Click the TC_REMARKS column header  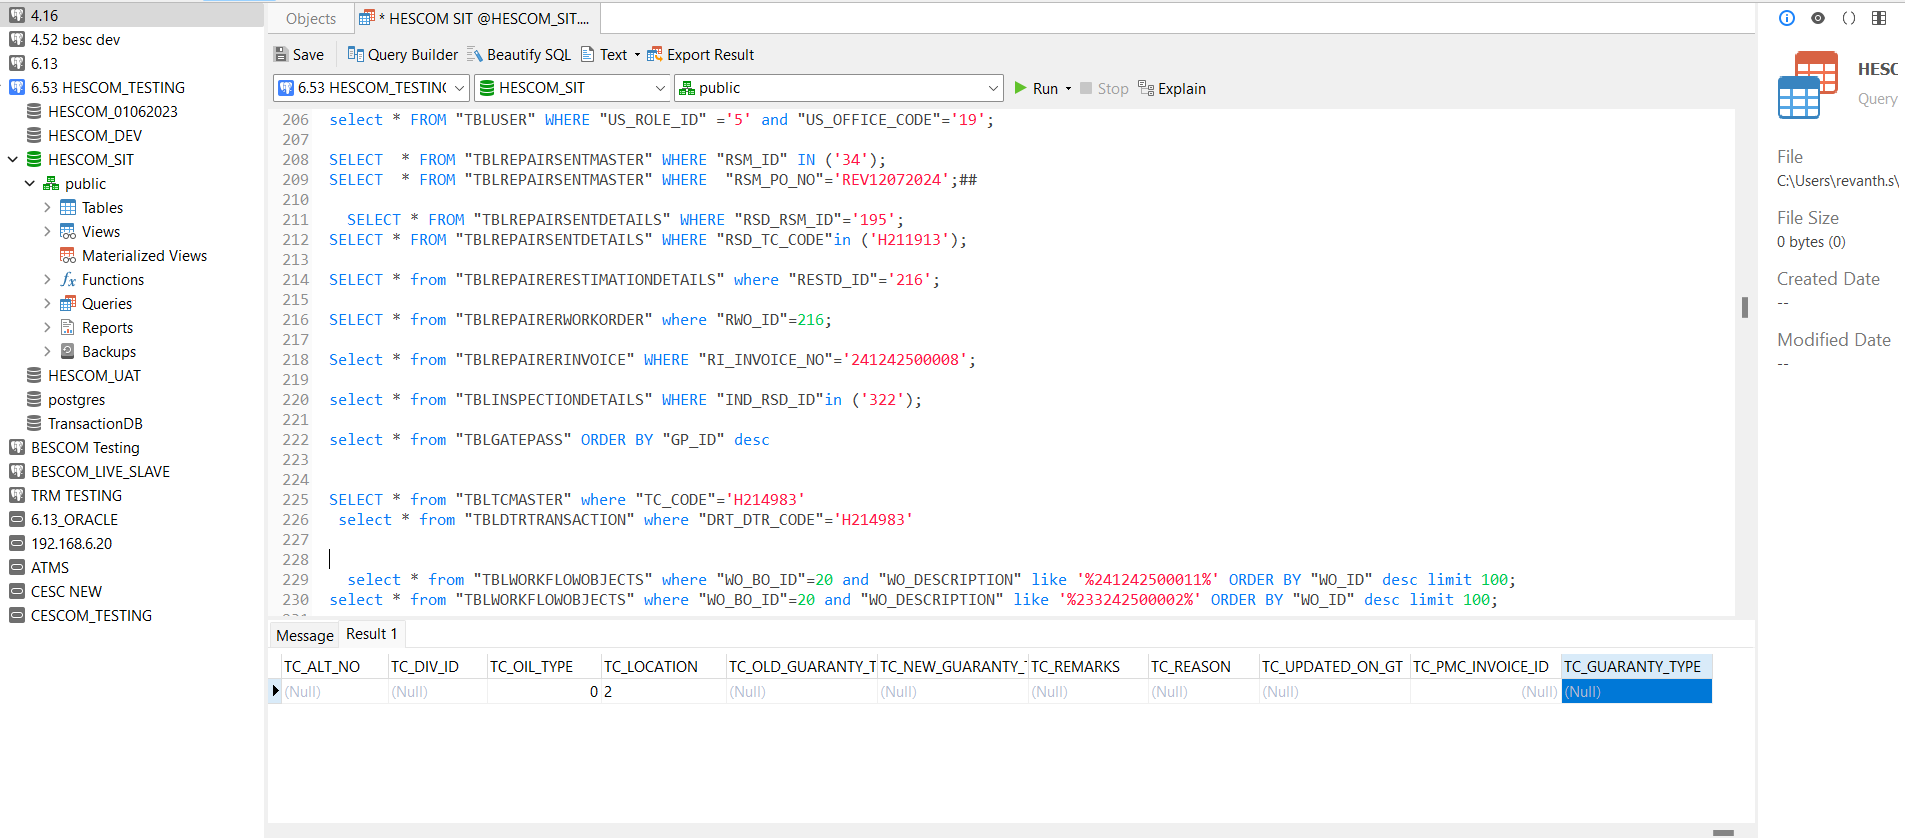pos(1087,666)
